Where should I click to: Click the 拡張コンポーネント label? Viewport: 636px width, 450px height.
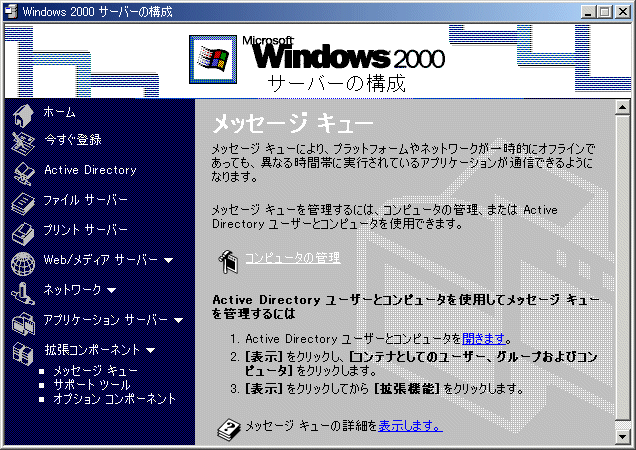click(x=92, y=350)
